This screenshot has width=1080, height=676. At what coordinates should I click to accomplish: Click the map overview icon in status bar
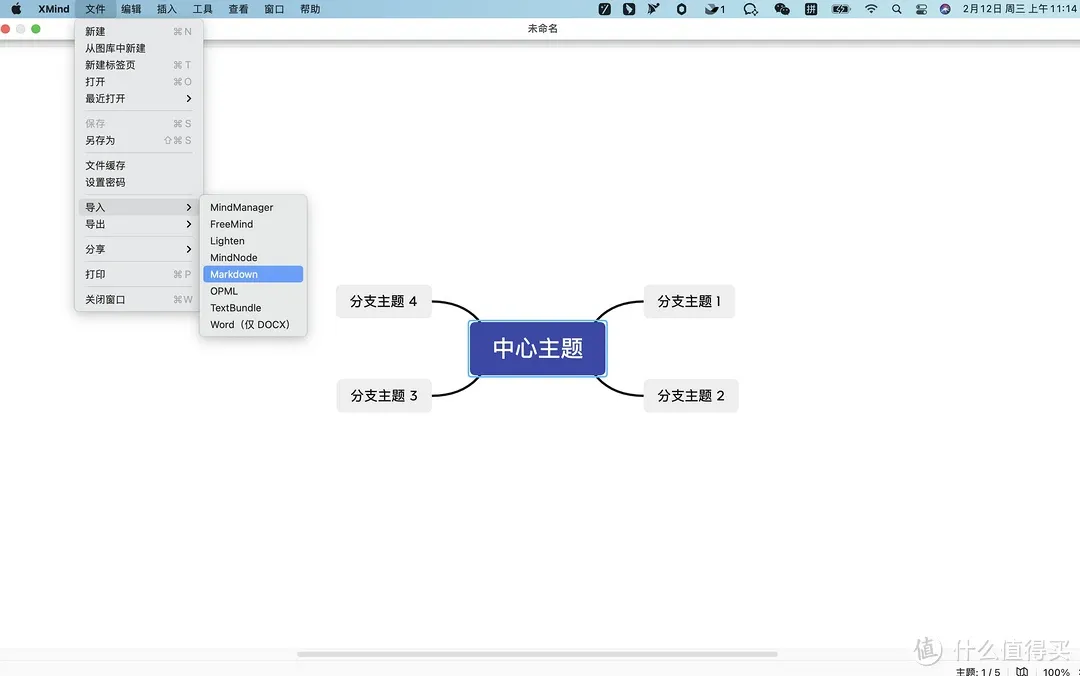(x=1022, y=671)
